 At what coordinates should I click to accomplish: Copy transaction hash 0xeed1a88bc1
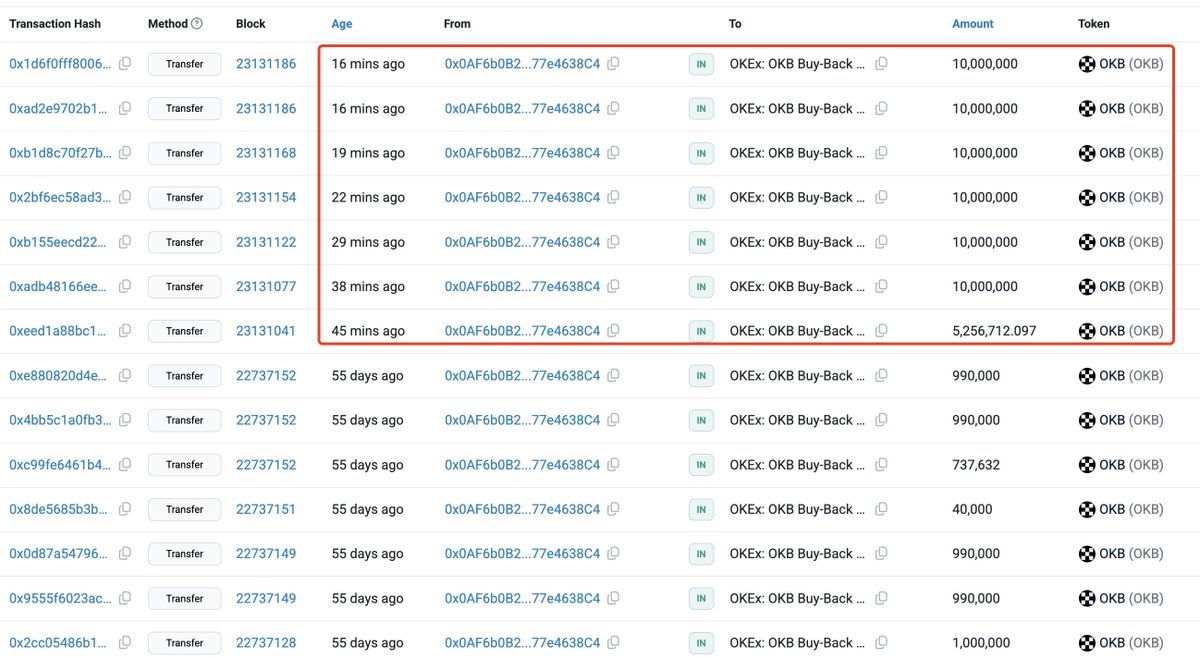click(x=125, y=331)
